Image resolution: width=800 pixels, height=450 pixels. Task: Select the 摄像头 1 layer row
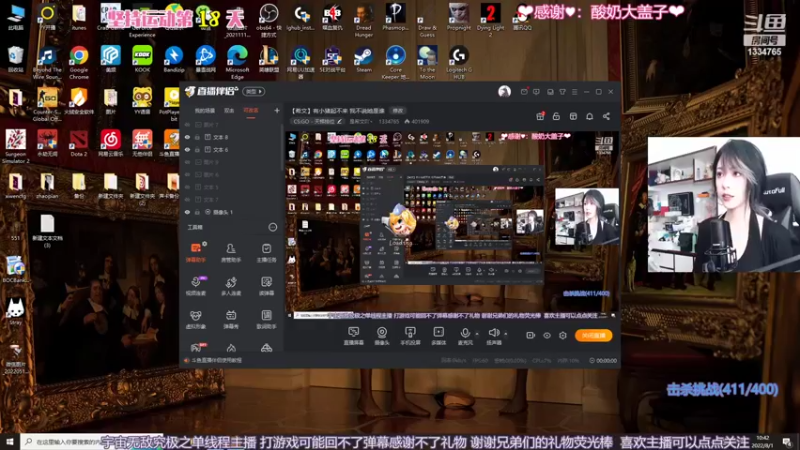[232, 212]
